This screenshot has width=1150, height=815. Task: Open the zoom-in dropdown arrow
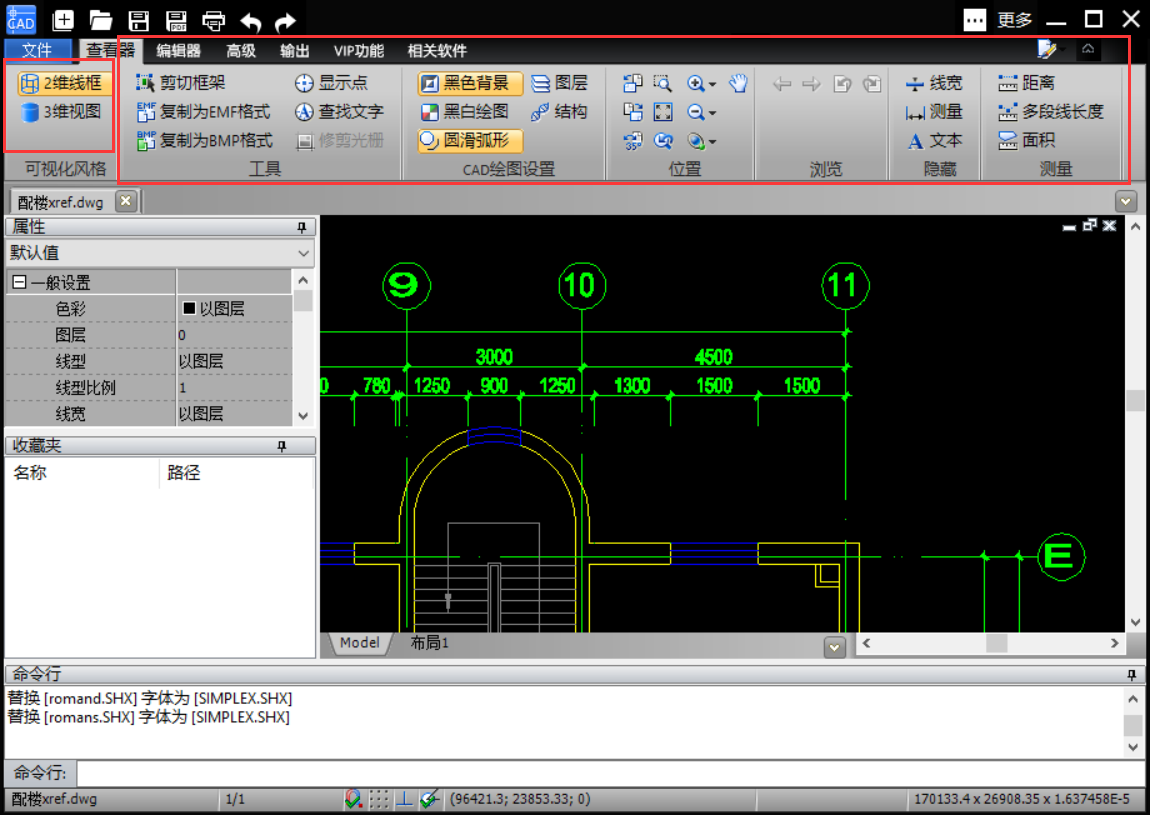click(712, 85)
